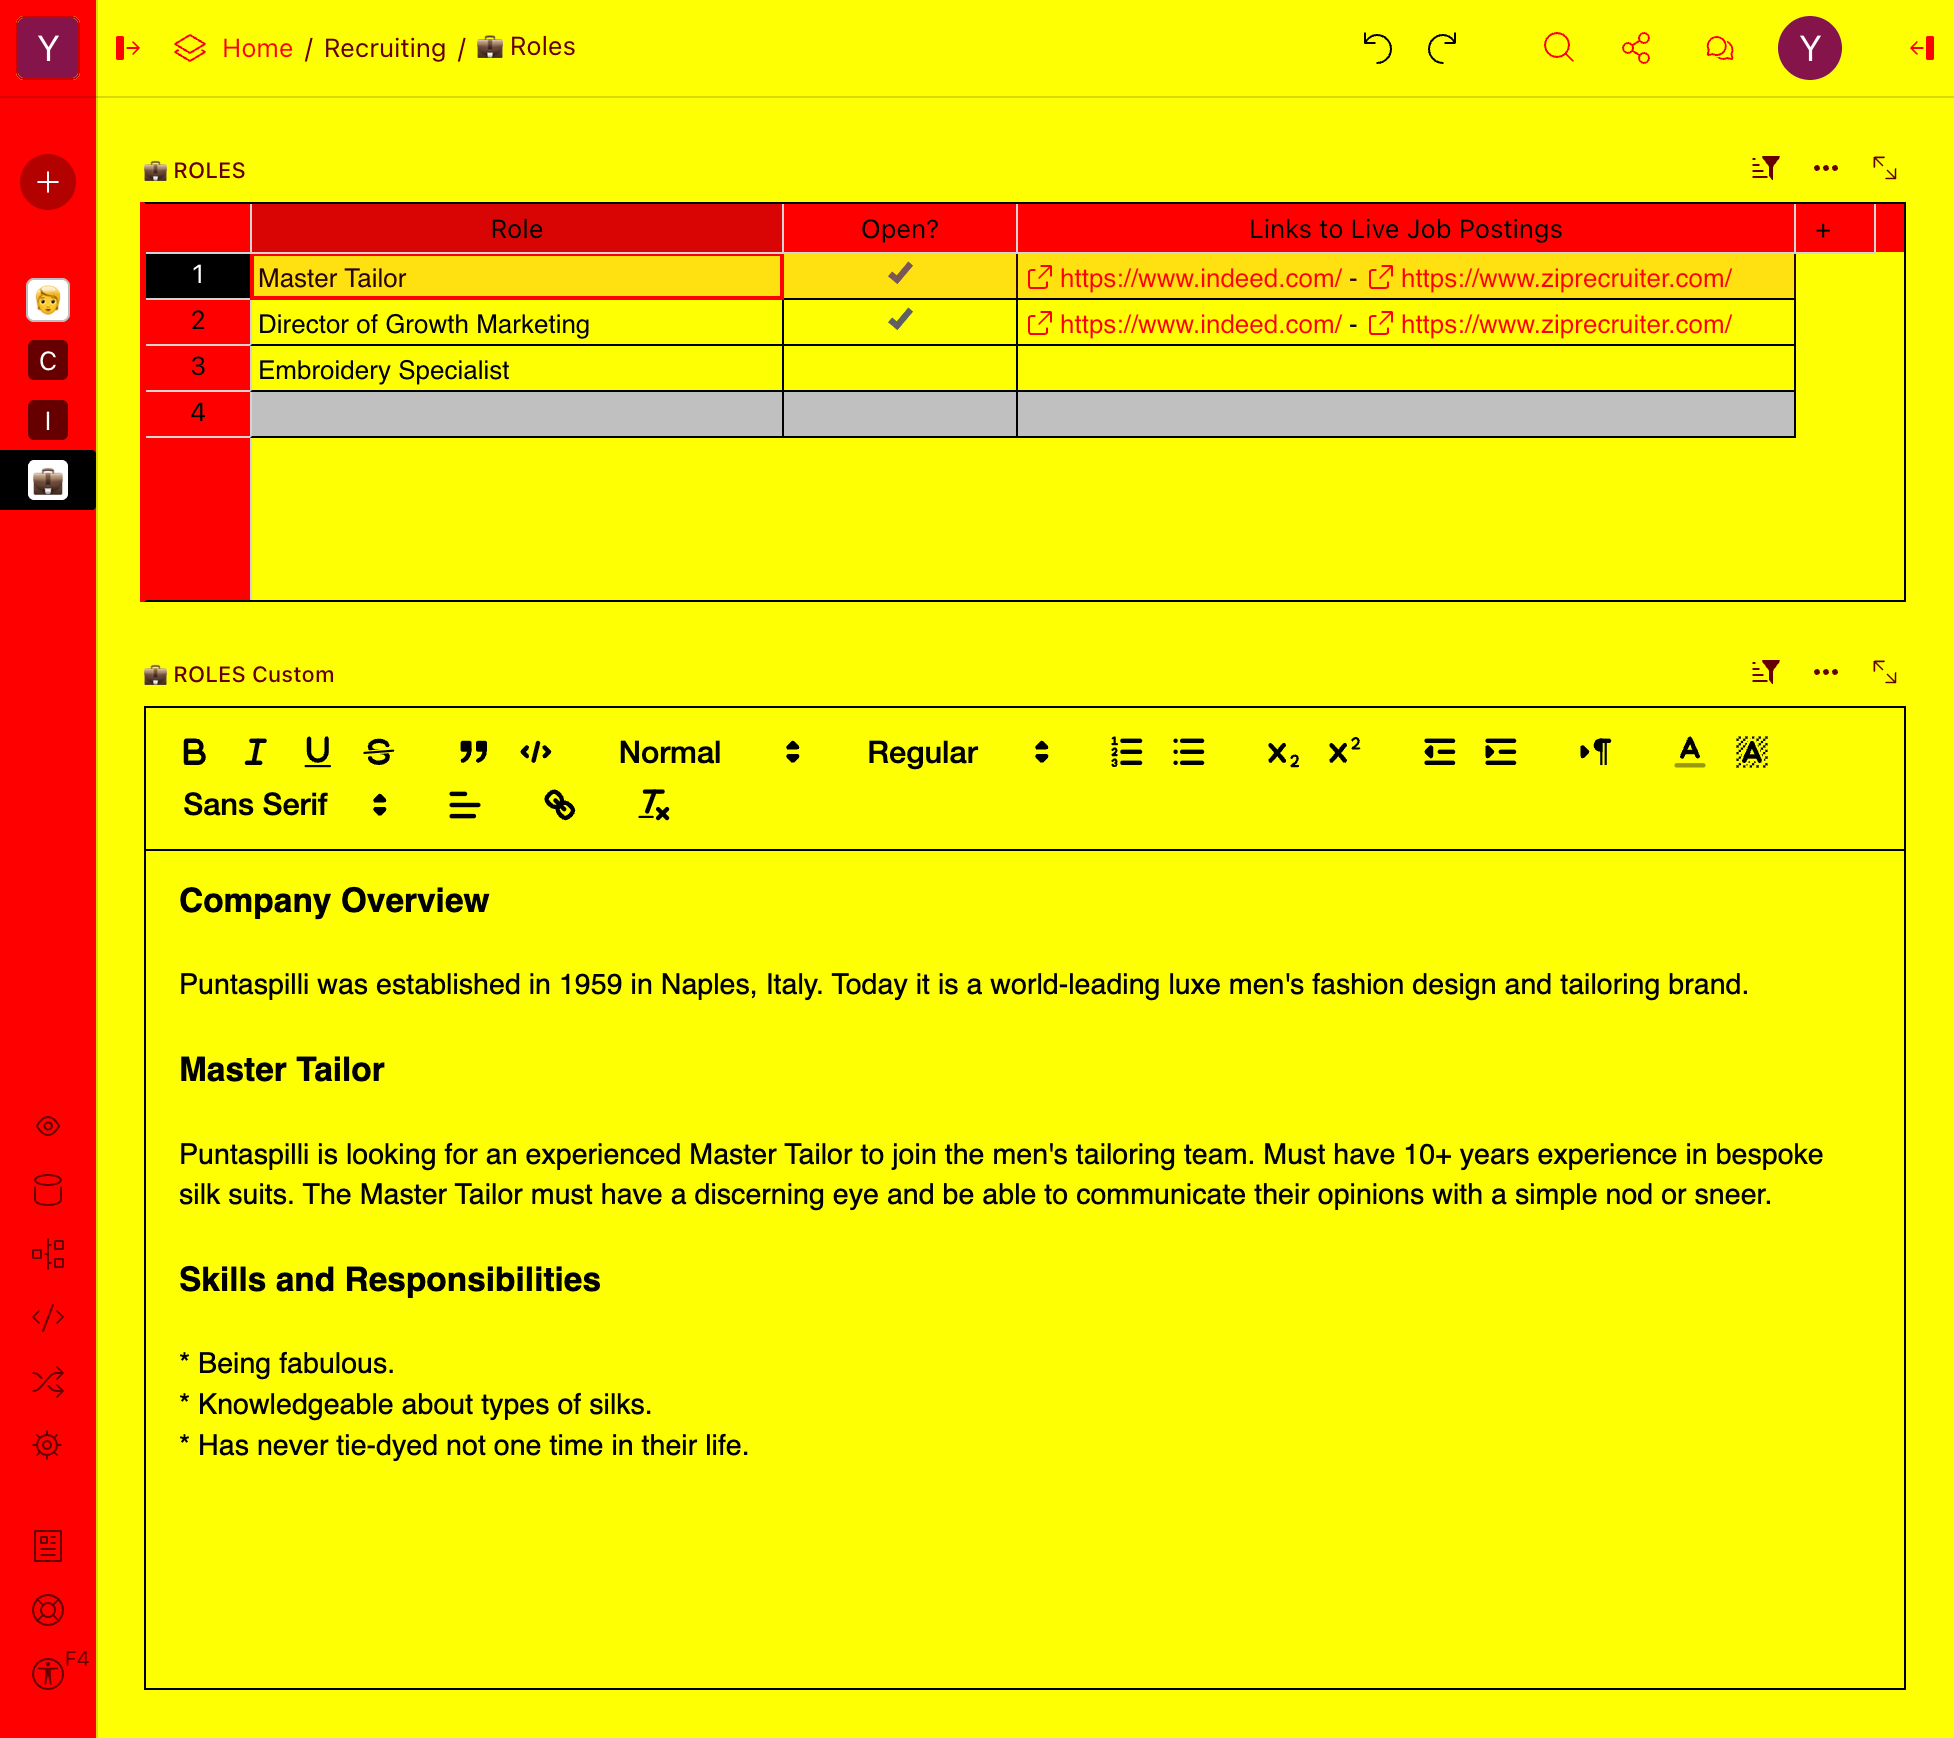Toggle Open checkbox for Director of Growth Marketing
The width and height of the screenshot is (1954, 1738).
tap(900, 319)
